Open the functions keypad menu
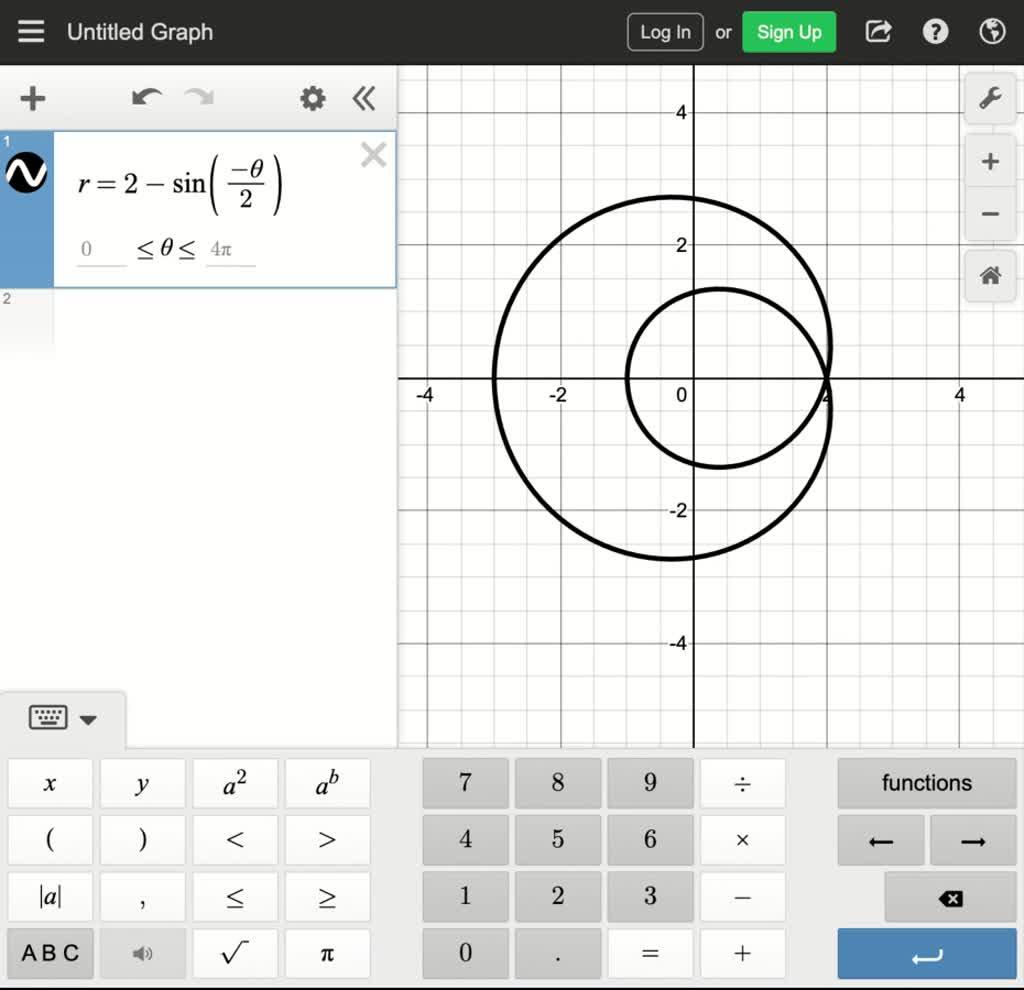Image resolution: width=1024 pixels, height=990 pixels. coord(926,783)
